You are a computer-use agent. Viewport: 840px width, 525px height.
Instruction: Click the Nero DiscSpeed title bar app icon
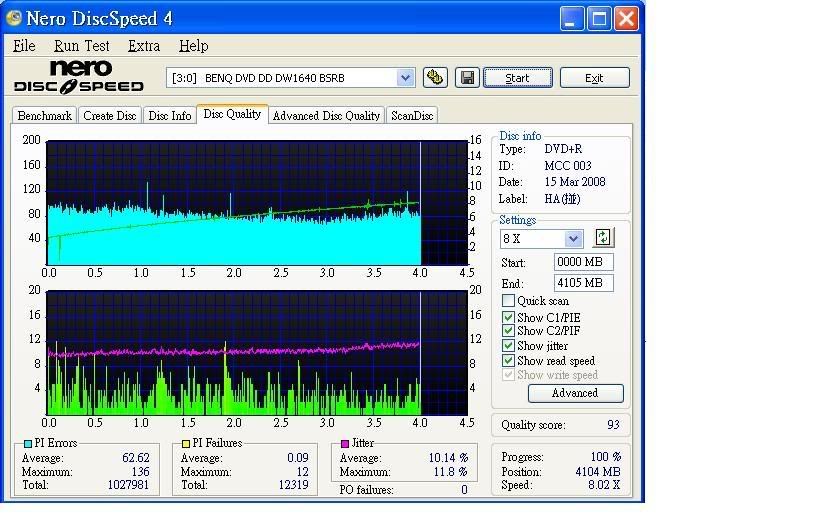tap(13, 18)
